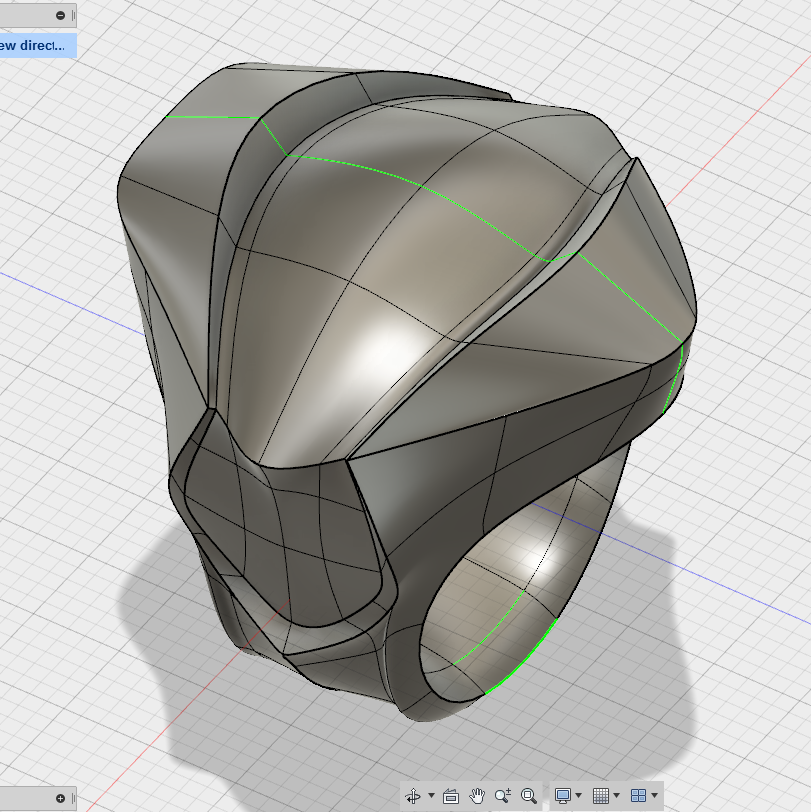Activate the Look At tool
811x812 pixels.
point(451,795)
